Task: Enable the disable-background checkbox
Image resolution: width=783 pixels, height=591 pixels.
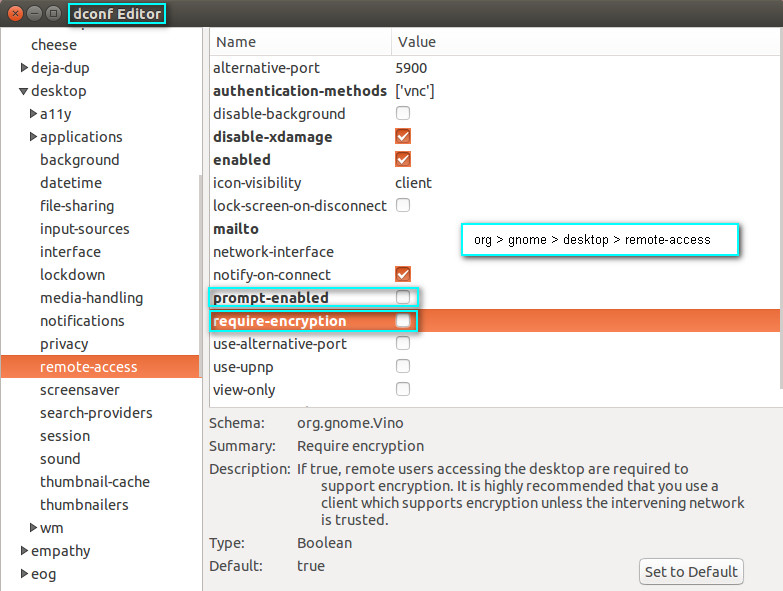Action: (403, 114)
